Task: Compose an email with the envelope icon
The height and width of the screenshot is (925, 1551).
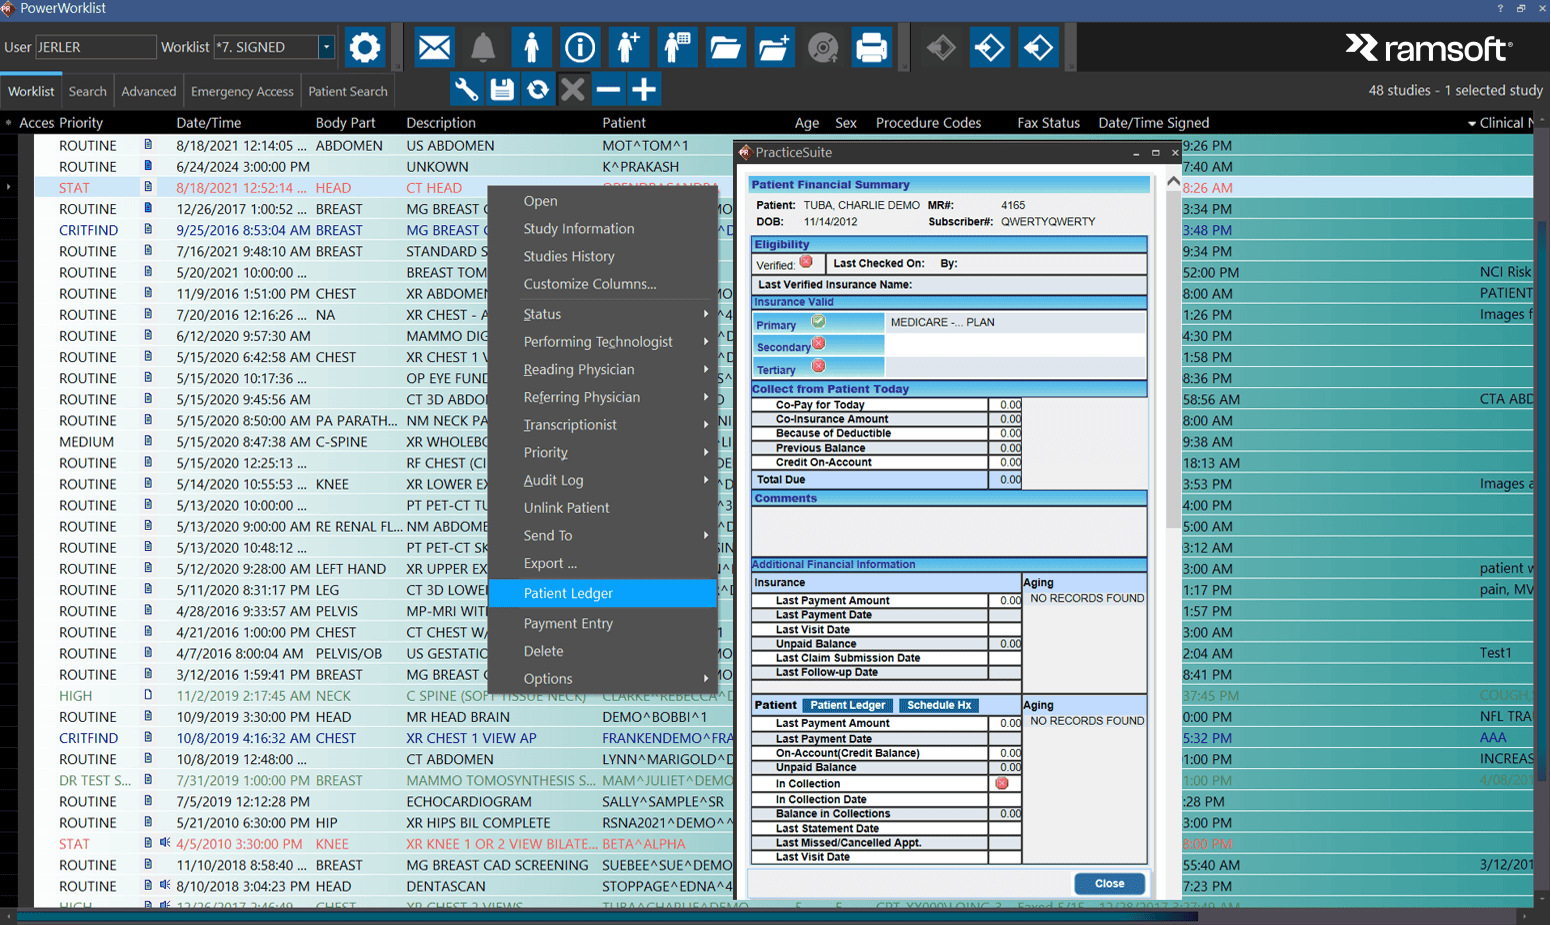Action: [x=434, y=47]
